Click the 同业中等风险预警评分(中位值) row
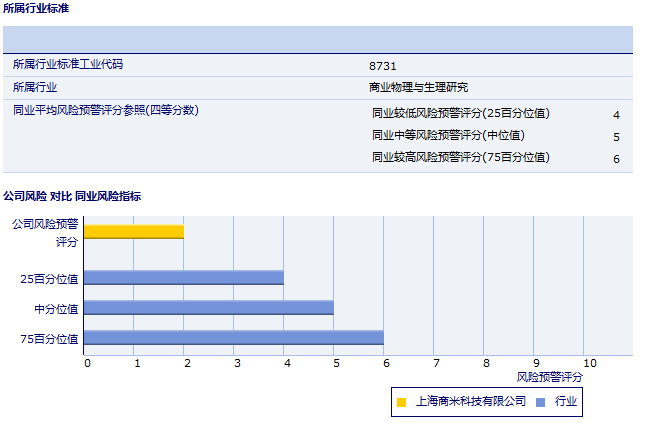The width and height of the screenshot is (646, 424). click(x=448, y=136)
